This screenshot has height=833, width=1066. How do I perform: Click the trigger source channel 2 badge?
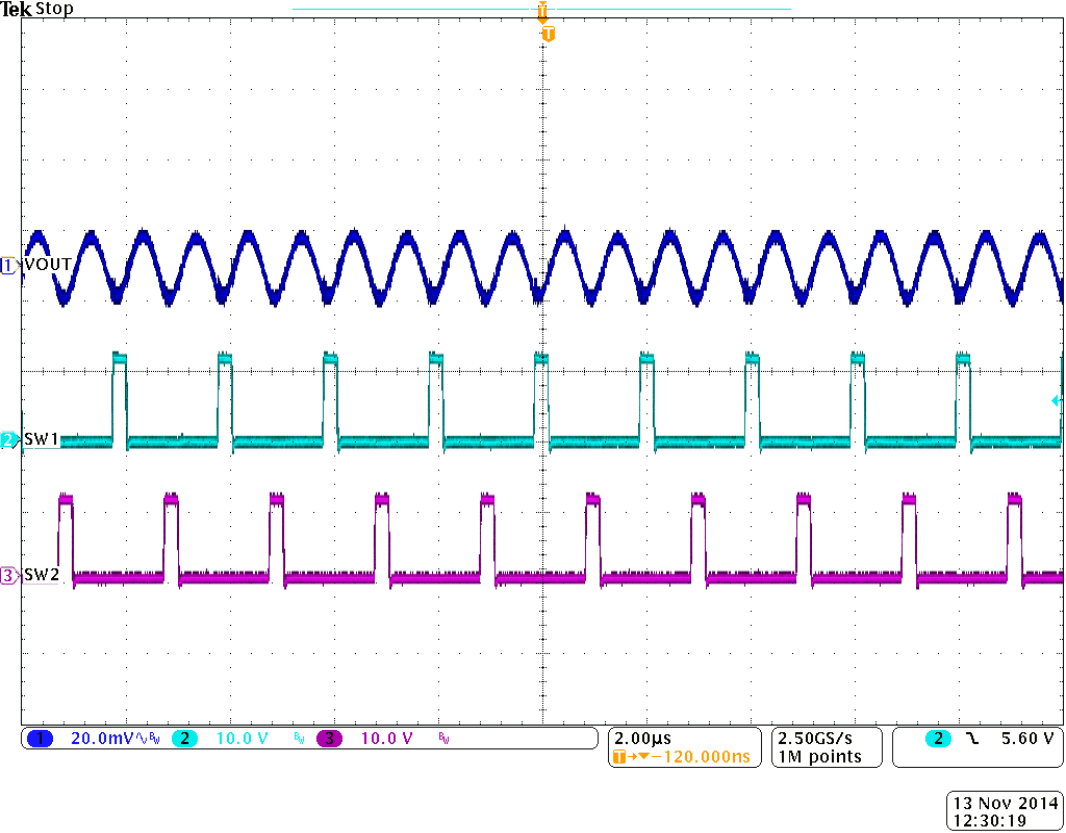tap(938, 739)
